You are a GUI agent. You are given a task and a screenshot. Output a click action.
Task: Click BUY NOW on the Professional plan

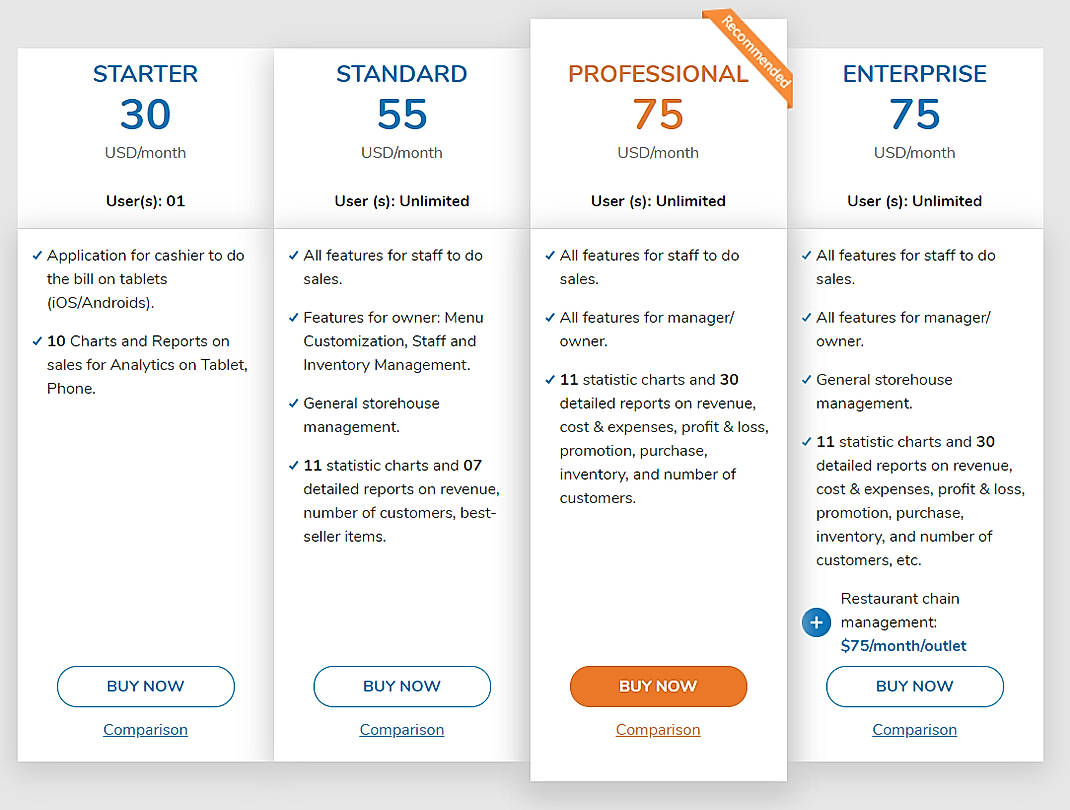click(658, 686)
